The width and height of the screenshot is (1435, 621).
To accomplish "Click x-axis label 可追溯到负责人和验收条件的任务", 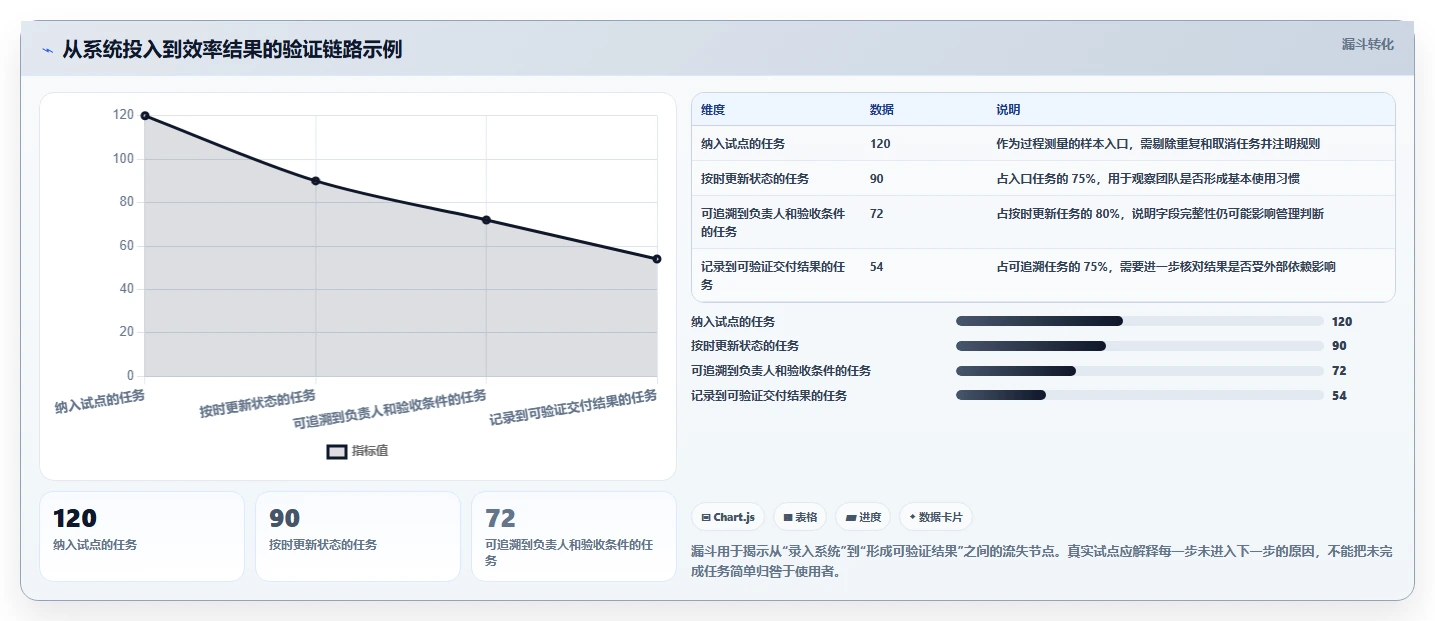I will coord(390,410).
